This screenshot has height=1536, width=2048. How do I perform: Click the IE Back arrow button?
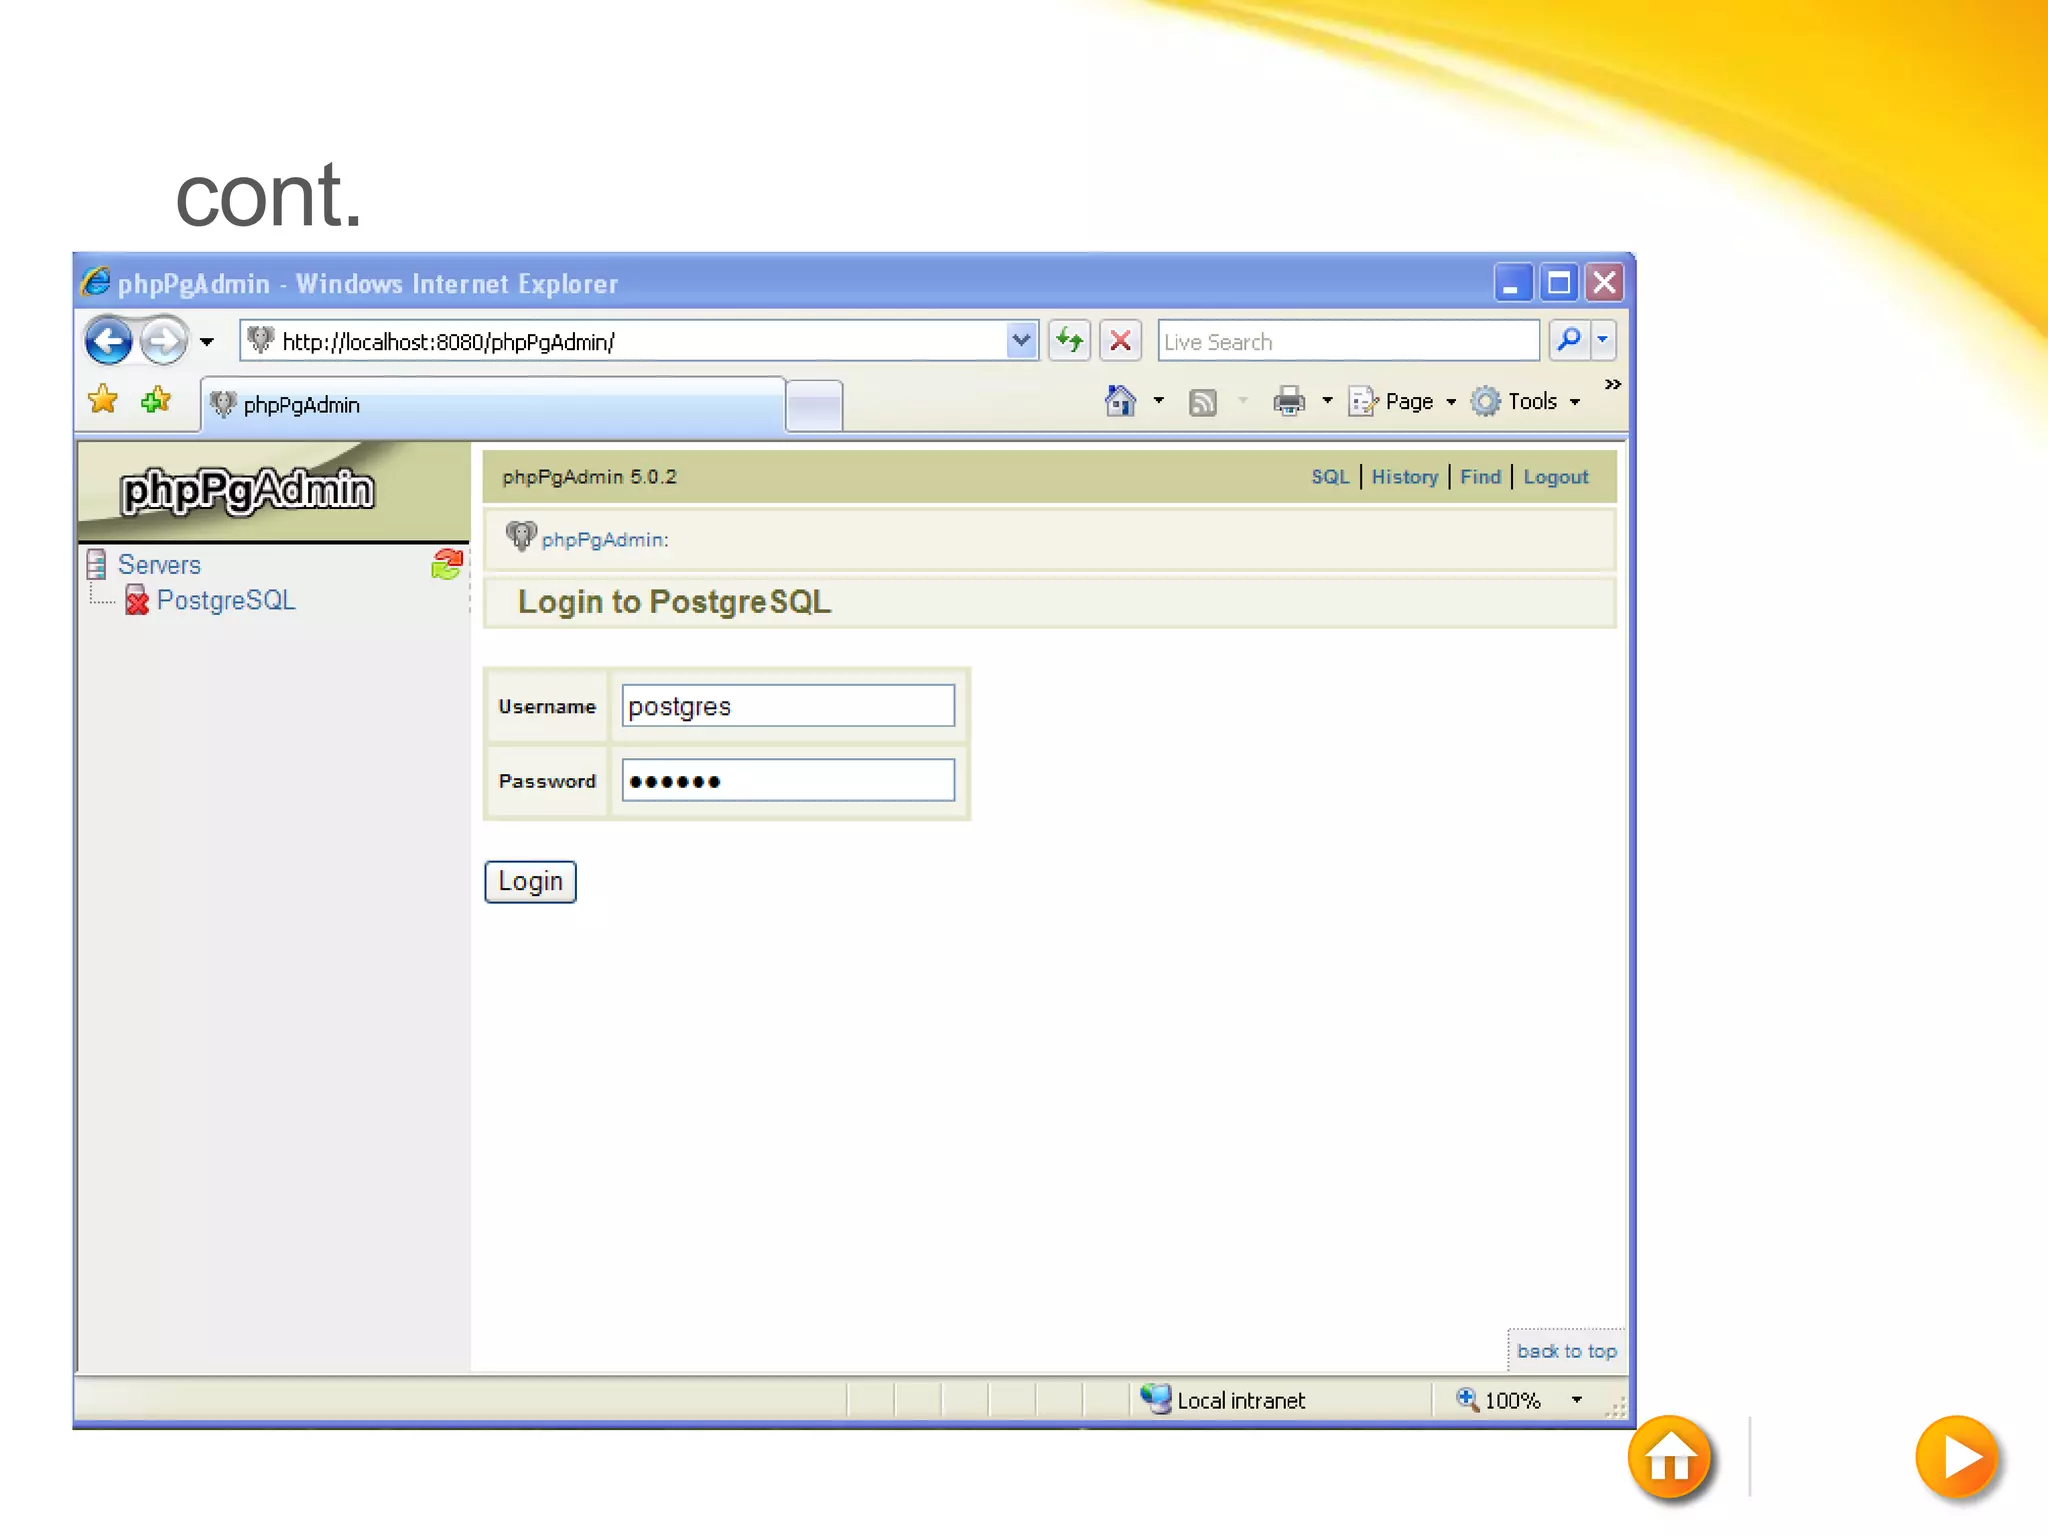point(108,341)
